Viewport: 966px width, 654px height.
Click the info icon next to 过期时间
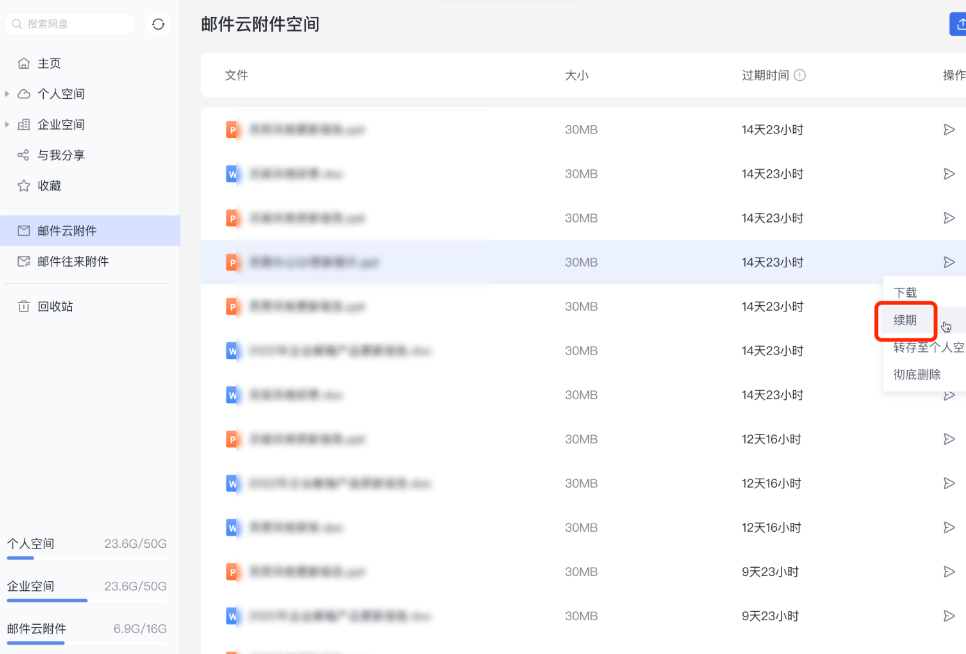[x=800, y=75]
